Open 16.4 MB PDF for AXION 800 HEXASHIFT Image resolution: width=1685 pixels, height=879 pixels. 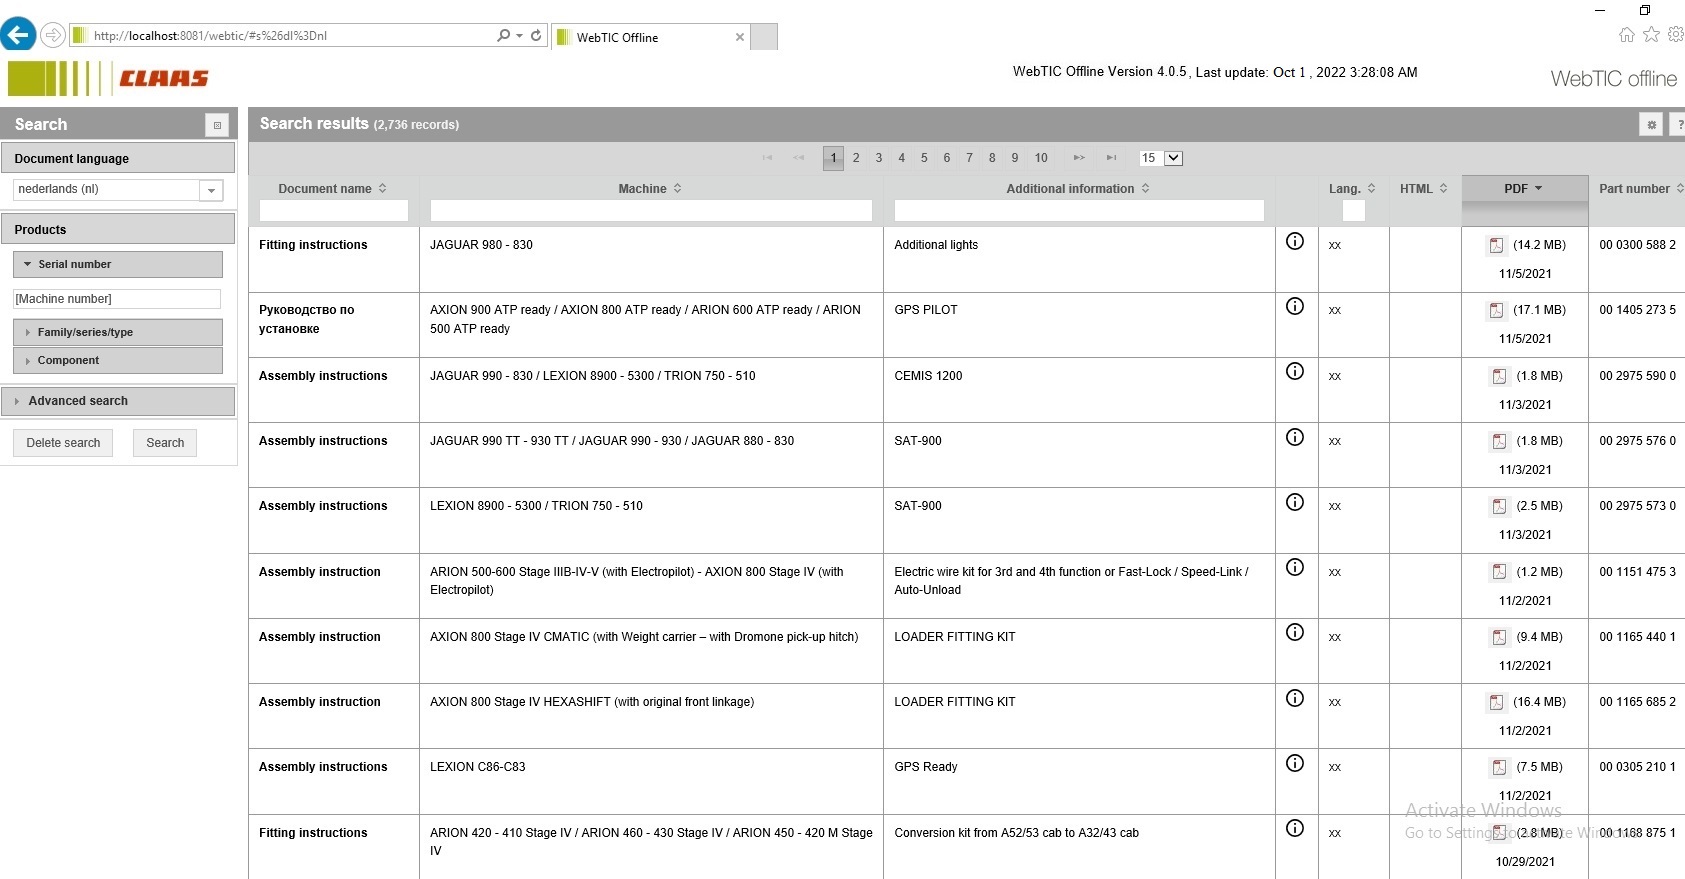pyautogui.click(x=1496, y=702)
